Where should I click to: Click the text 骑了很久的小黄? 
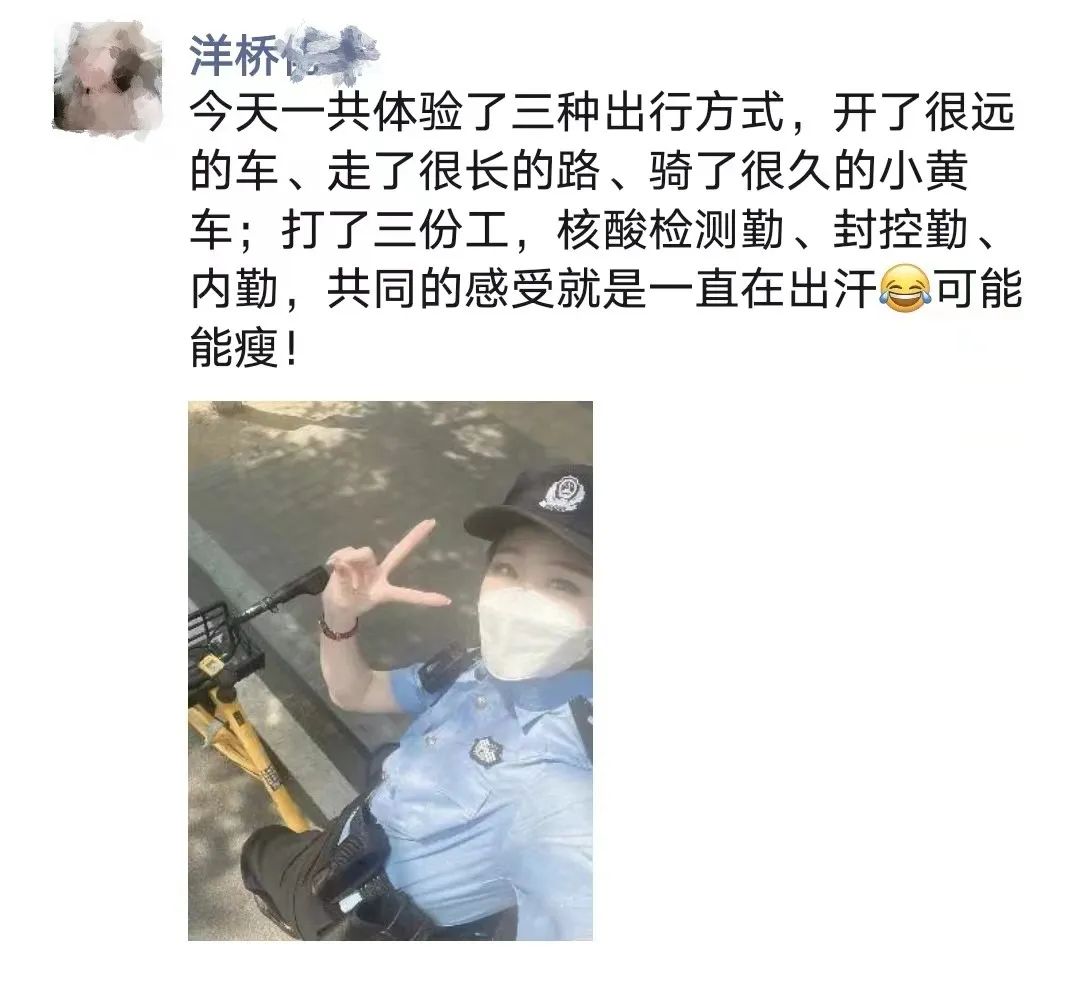809,171
